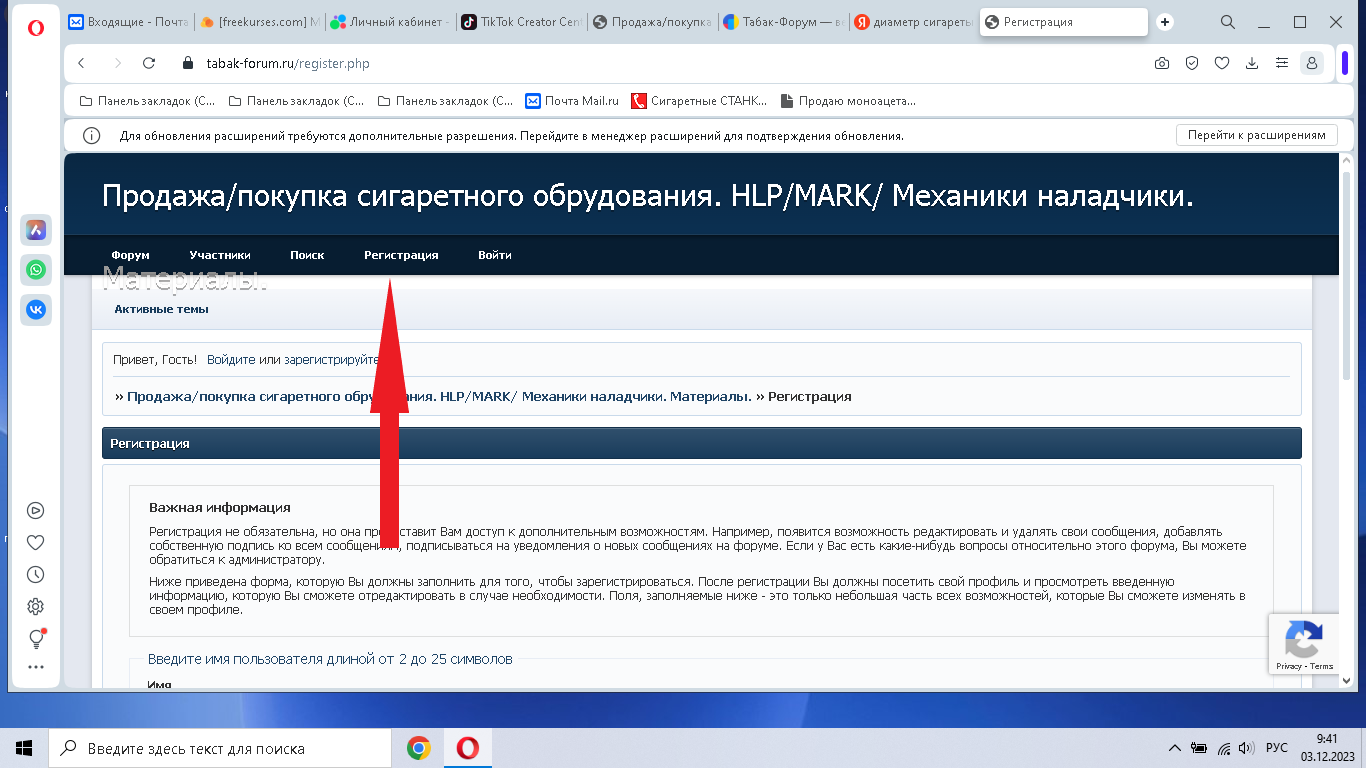Open Aria AI assistant in the sidebar
Viewport: 1366px width, 768px height.
[x=35, y=230]
